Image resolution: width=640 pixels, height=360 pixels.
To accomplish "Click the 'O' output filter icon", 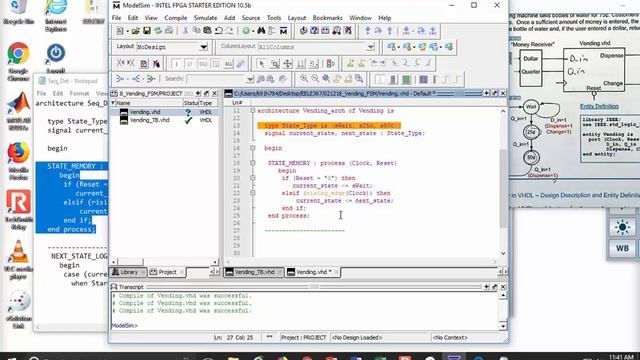I will (189, 64).
